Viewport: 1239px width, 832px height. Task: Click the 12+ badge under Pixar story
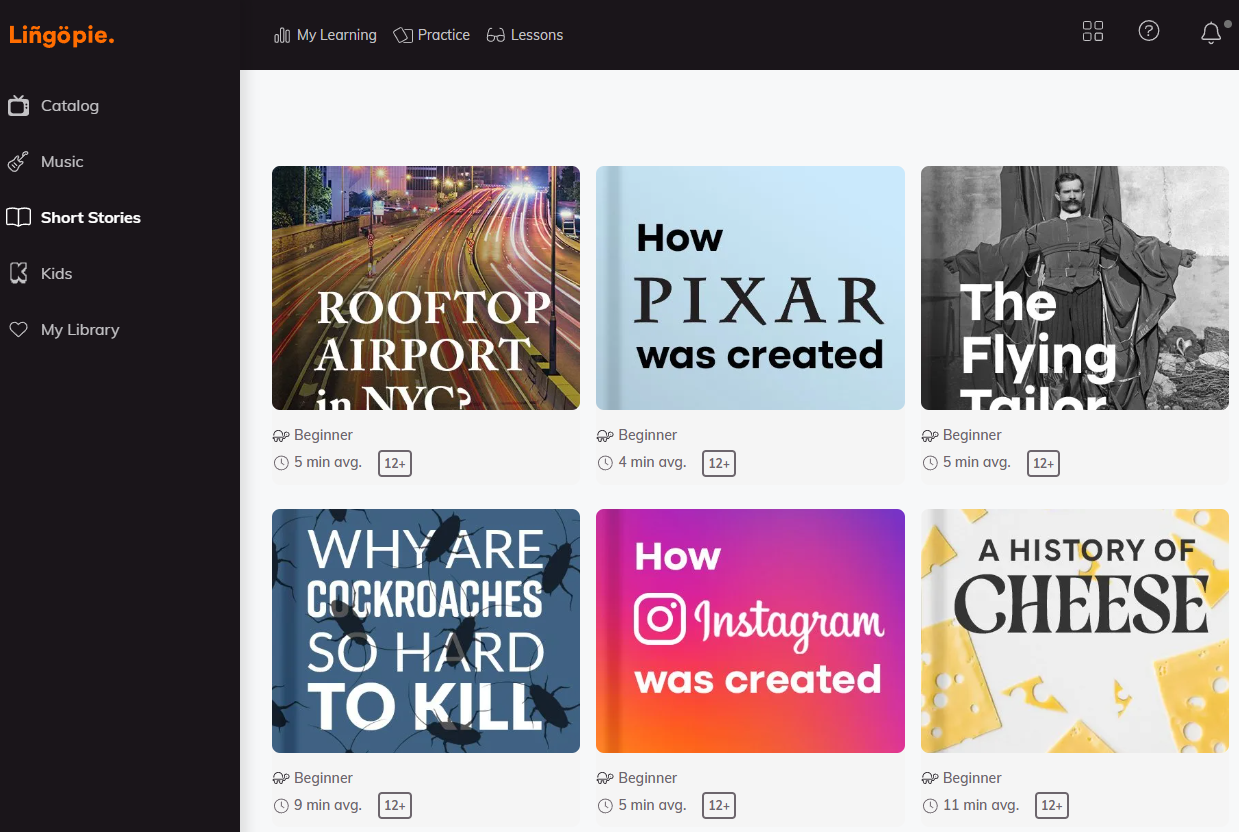718,463
